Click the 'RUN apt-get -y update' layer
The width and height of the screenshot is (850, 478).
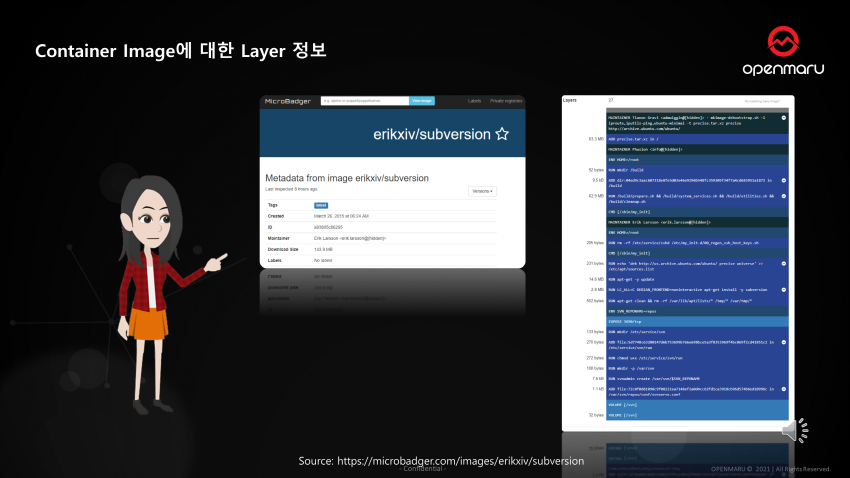coord(697,280)
